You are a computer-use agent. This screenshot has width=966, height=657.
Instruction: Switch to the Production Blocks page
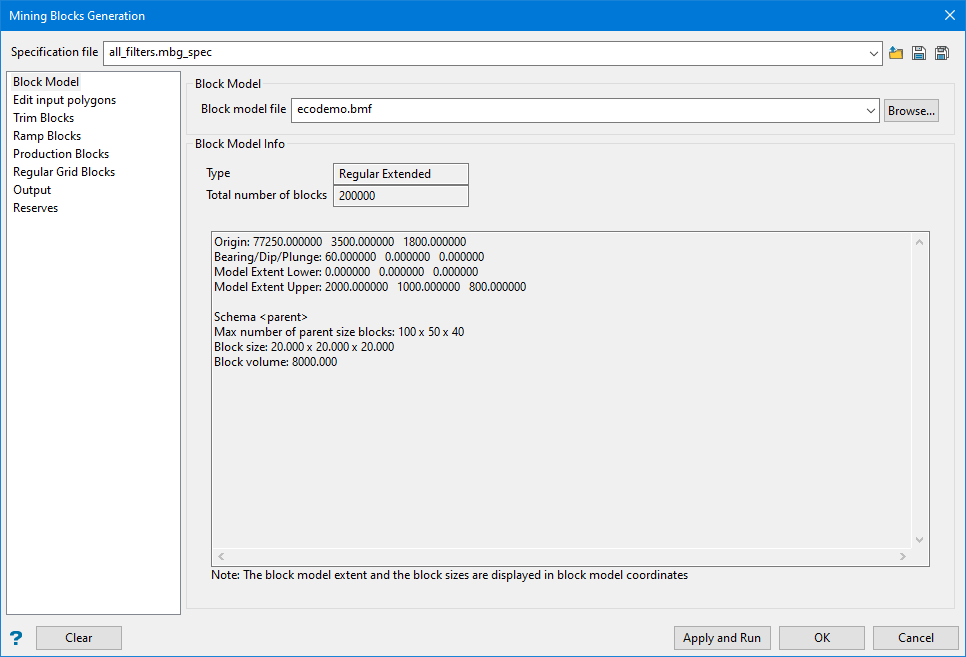coord(61,153)
